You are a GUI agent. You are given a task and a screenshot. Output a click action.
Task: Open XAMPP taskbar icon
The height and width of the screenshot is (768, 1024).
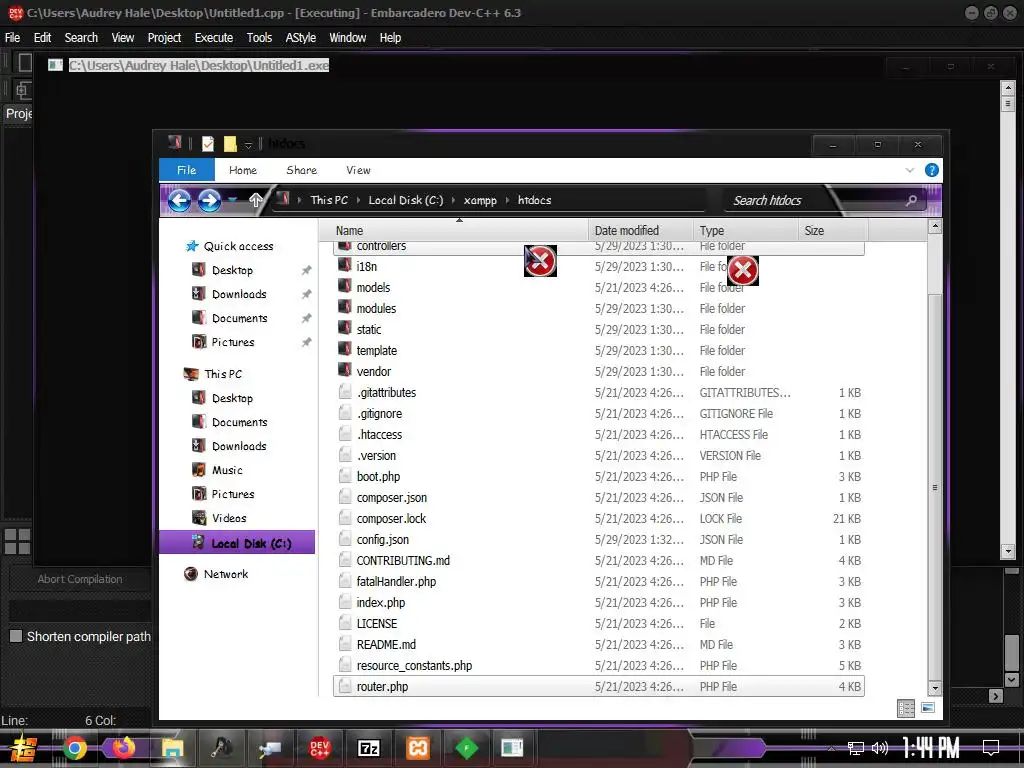(x=417, y=748)
